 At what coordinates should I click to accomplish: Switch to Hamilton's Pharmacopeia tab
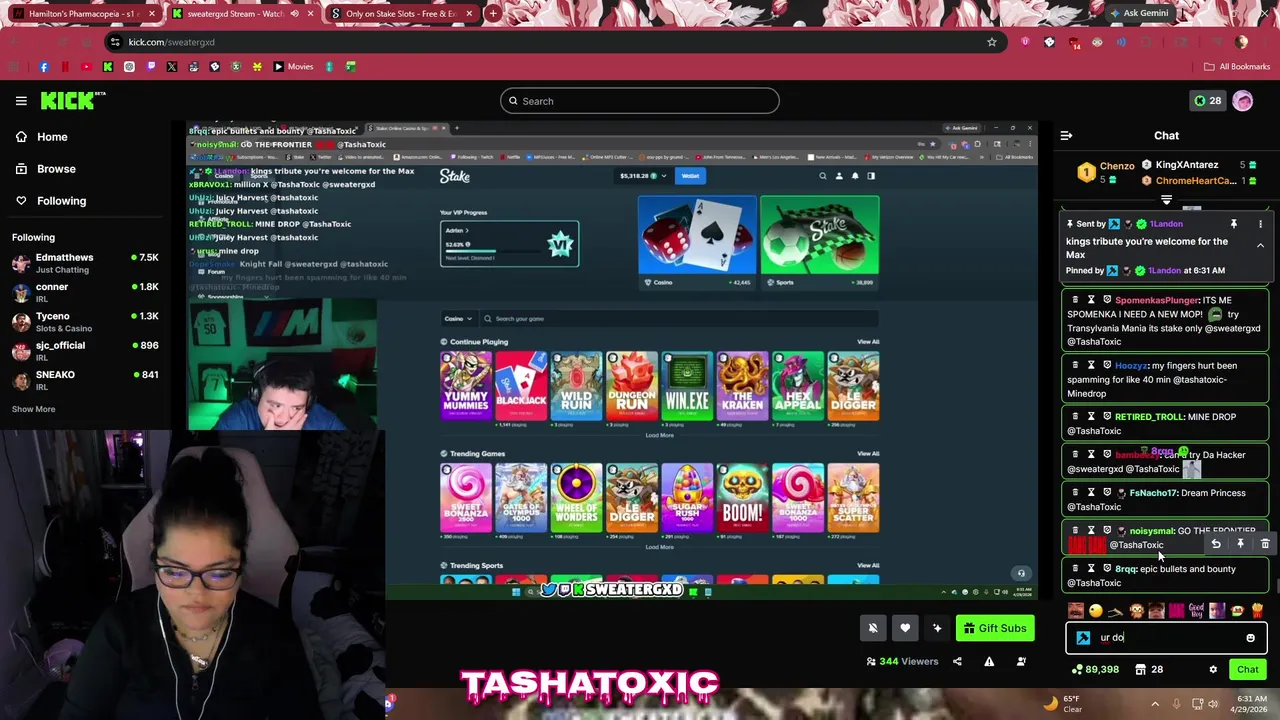click(x=83, y=14)
